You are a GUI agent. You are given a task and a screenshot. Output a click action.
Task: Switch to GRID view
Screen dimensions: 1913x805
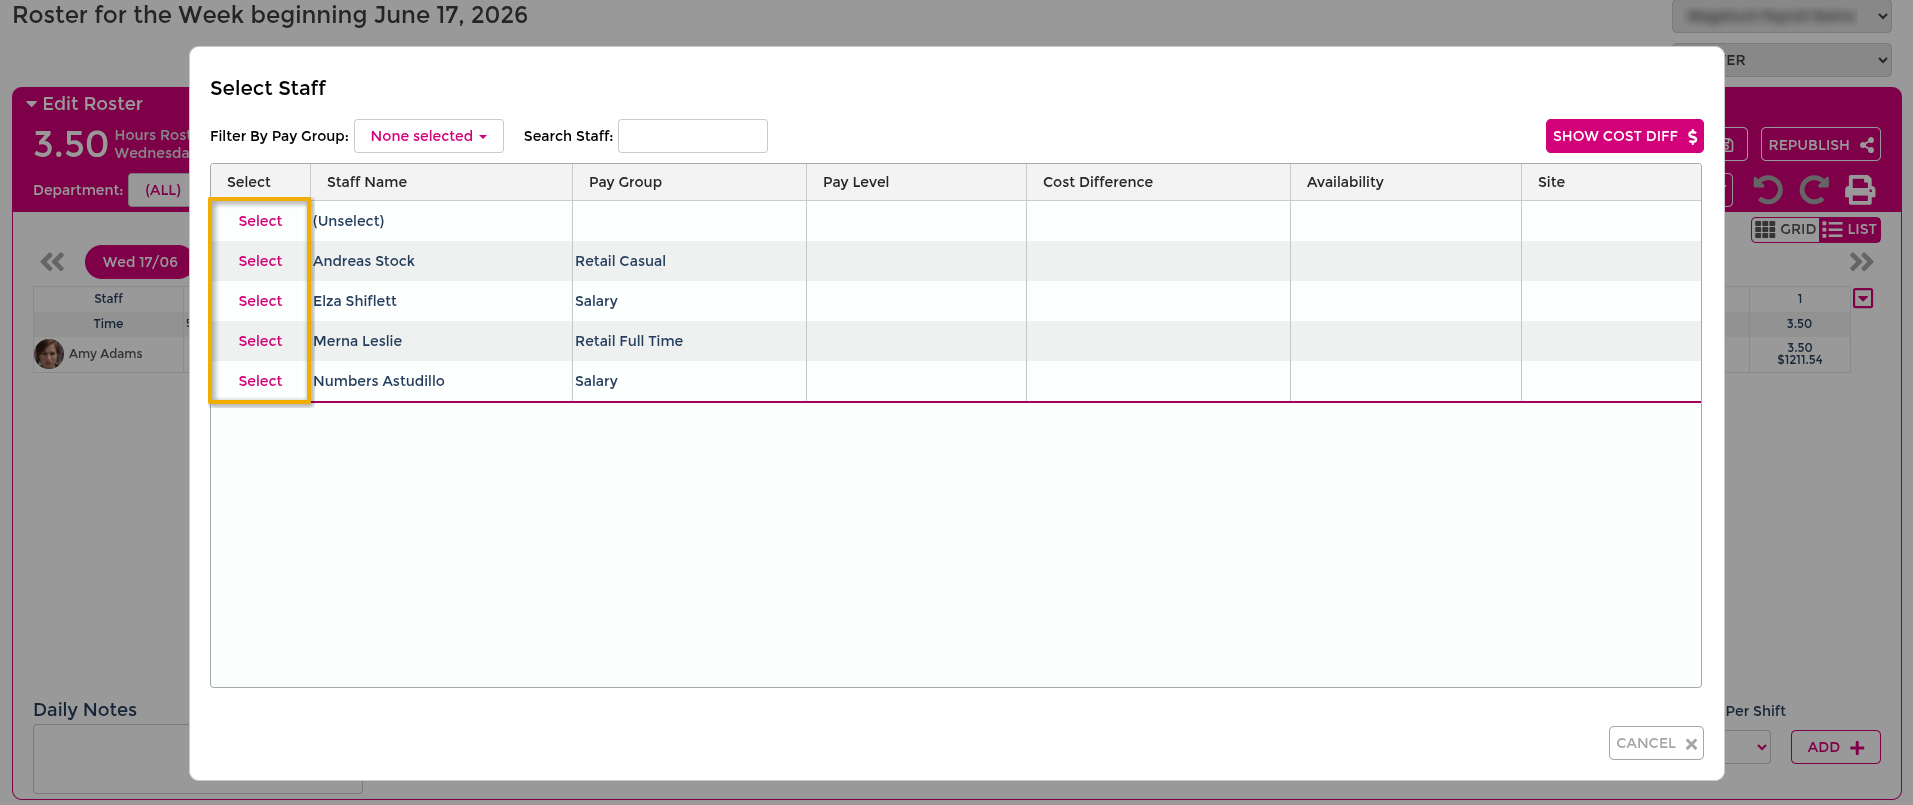[x=1785, y=230]
